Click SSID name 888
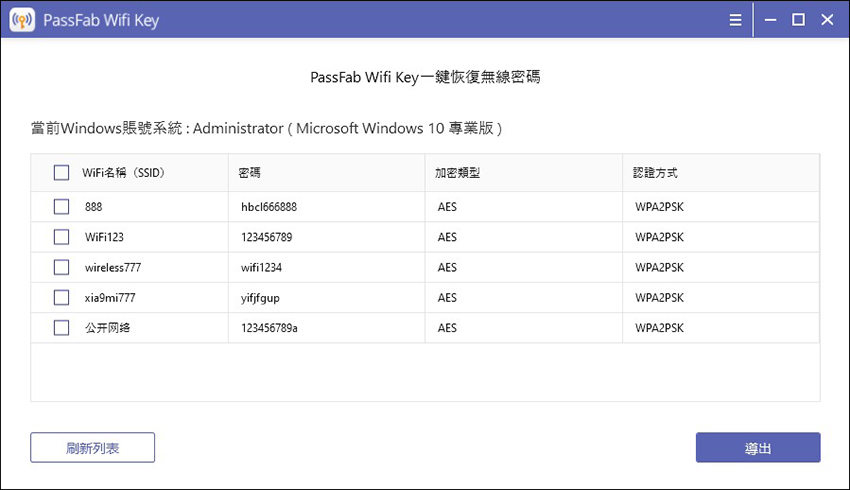The height and width of the screenshot is (490, 850). click(93, 207)
